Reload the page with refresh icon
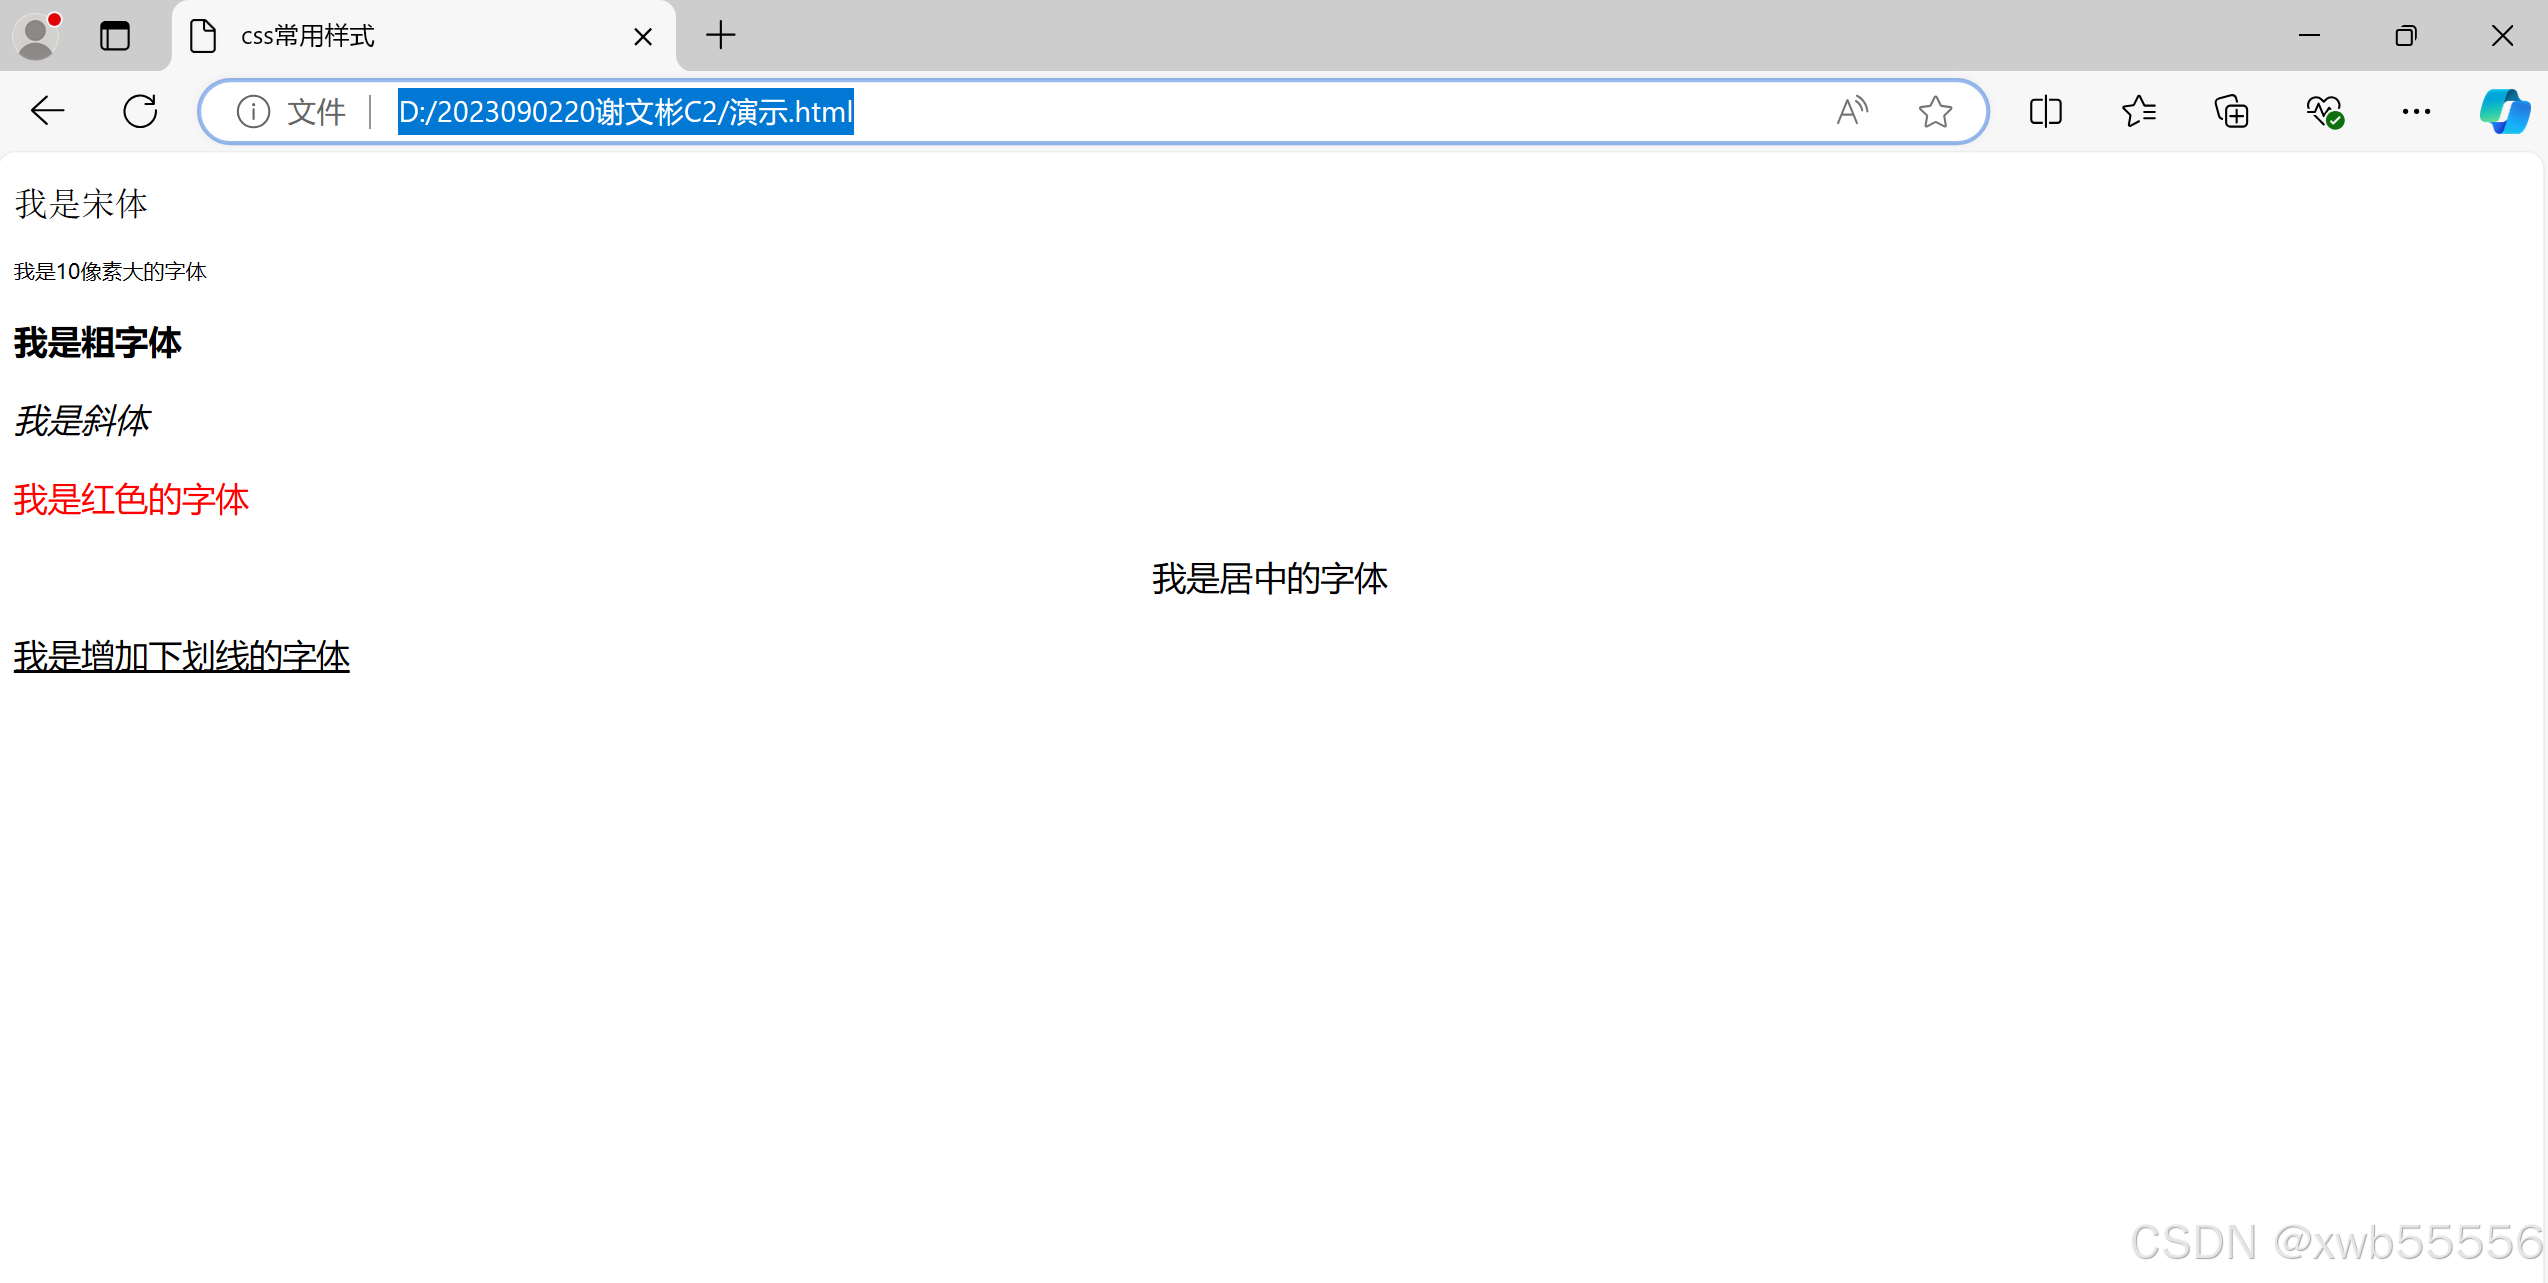This screenshot has height=1283, width=2548. pyautogui.click(x=140, y=111)
